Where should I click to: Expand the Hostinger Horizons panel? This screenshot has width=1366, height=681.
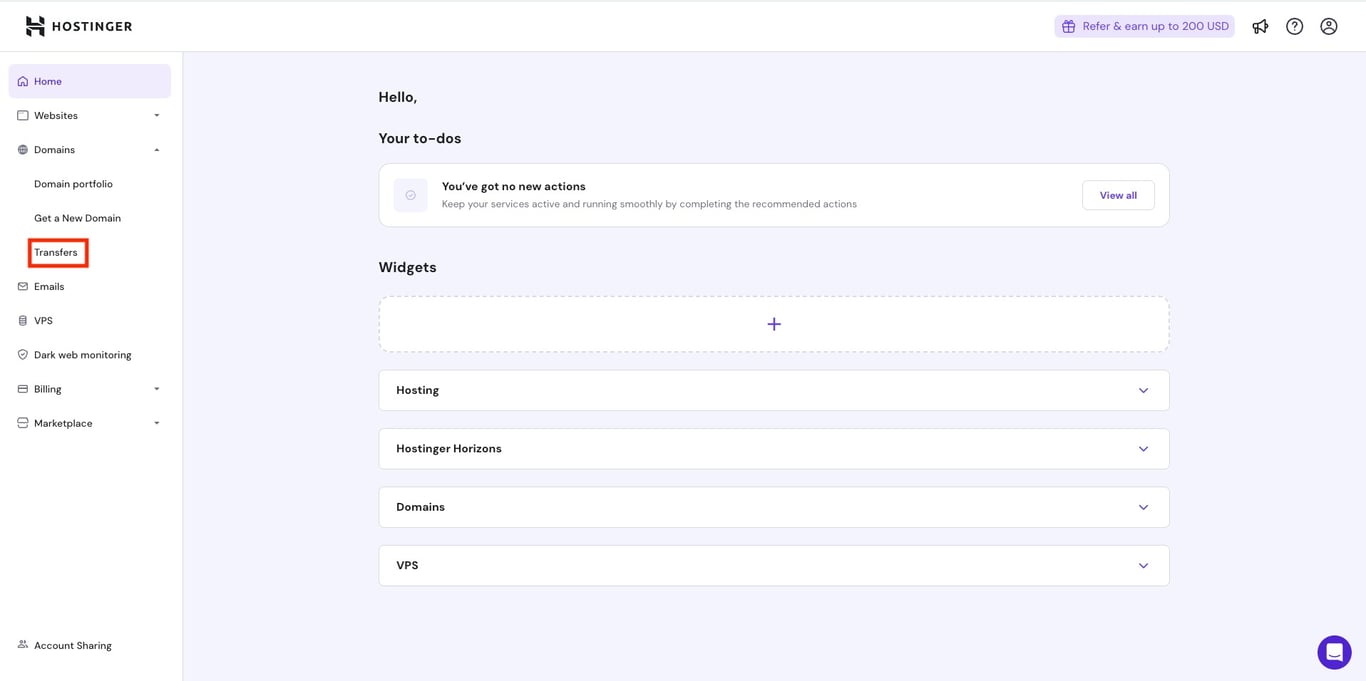[x=1142, y=448]
